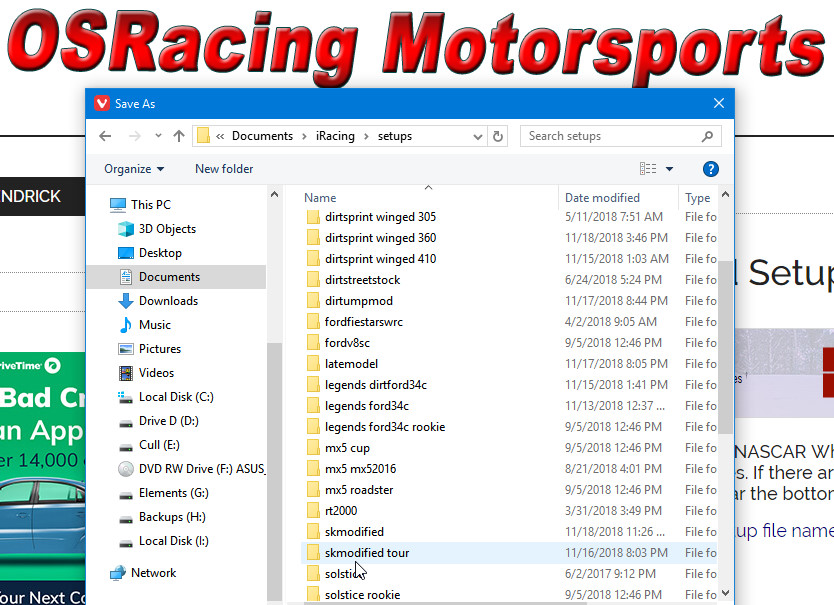Select the skmodified tour folder
834x605 pixels.
[x=366, y=553]
